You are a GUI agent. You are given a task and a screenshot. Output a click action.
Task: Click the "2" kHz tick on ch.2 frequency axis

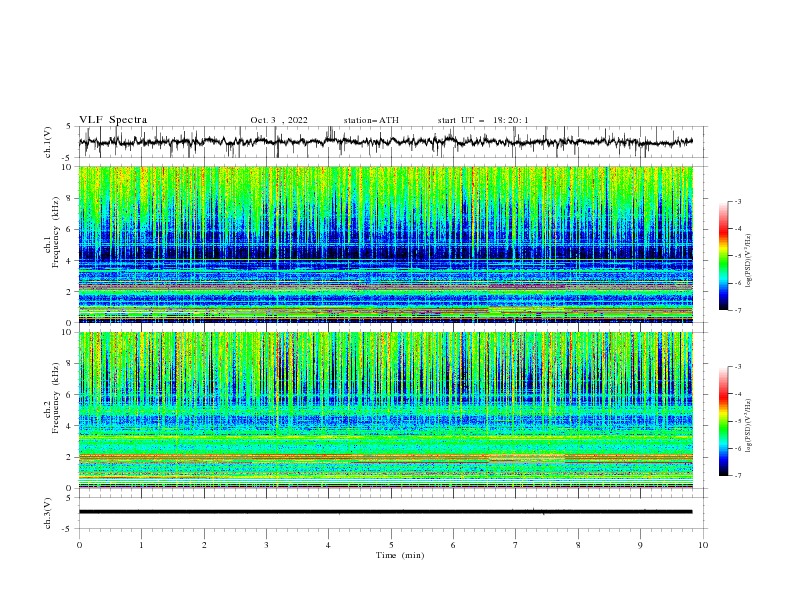tap(69, 457)
